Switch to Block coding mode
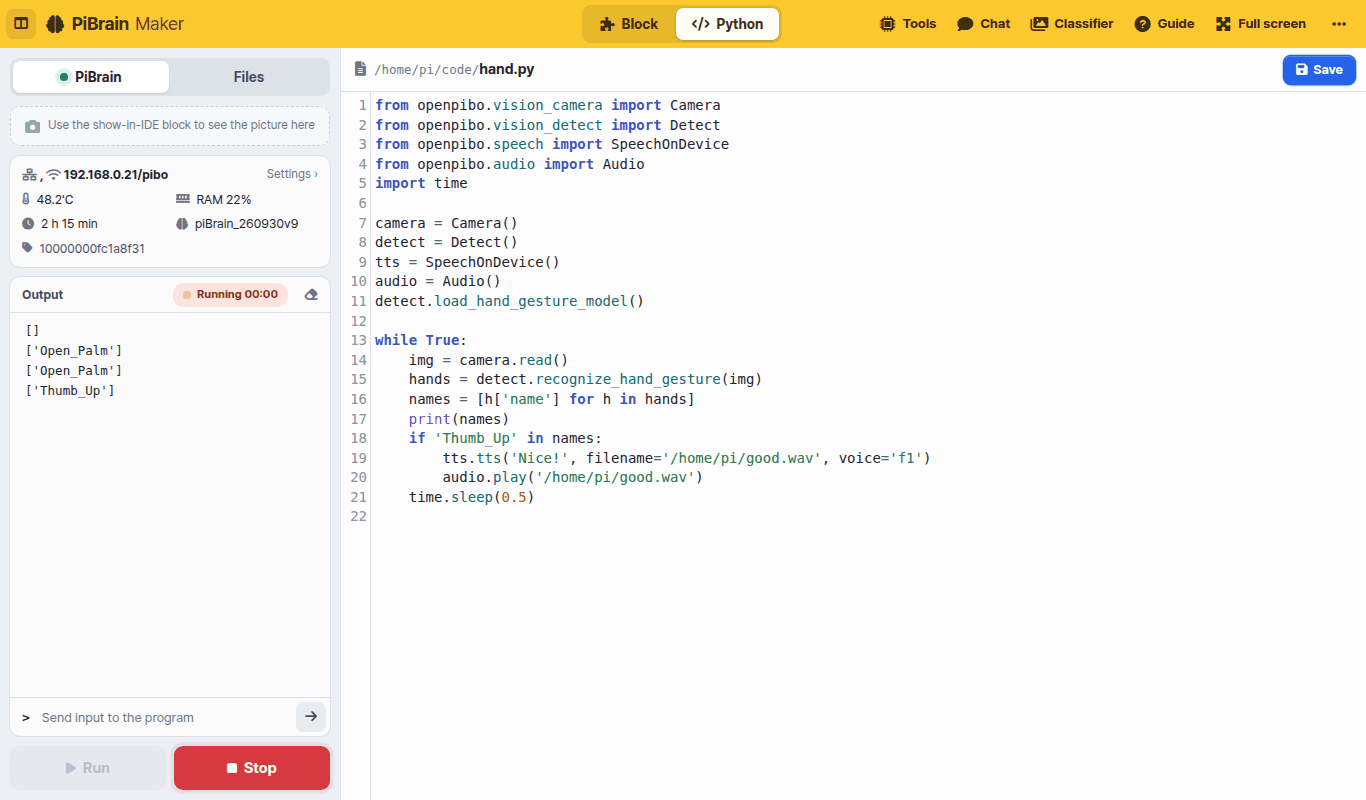 click(x=629, y=24)
